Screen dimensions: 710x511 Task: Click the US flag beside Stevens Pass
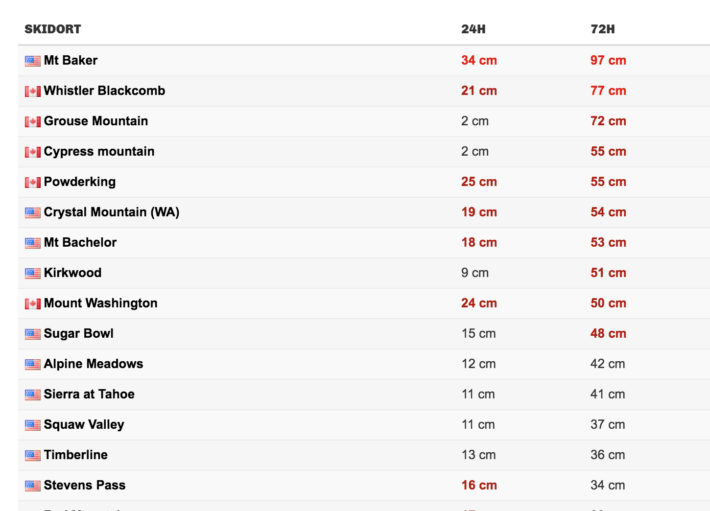coord(33,486)
